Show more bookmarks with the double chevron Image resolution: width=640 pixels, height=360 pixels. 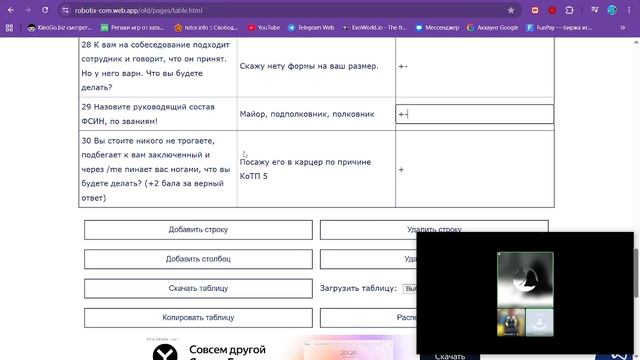622,28
